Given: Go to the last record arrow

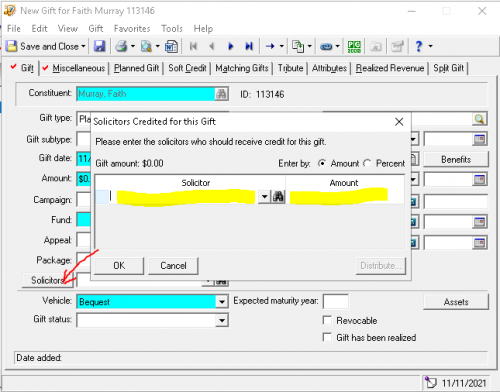Looking at the screenshot, I should tap(249, 46).
